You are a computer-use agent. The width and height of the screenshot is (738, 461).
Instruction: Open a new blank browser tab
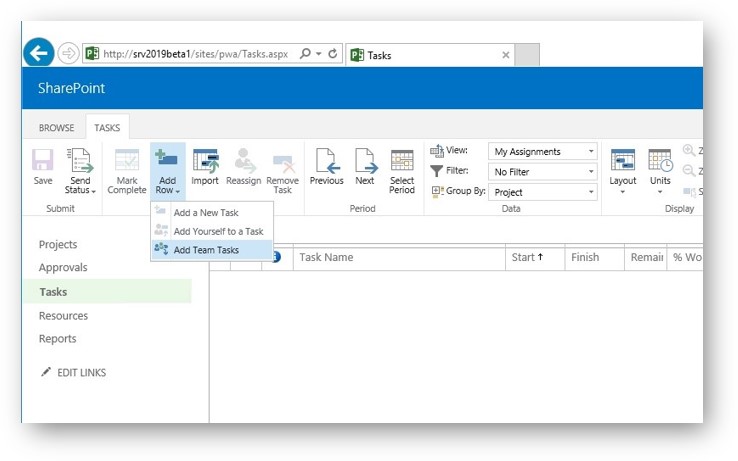[527, 55]
